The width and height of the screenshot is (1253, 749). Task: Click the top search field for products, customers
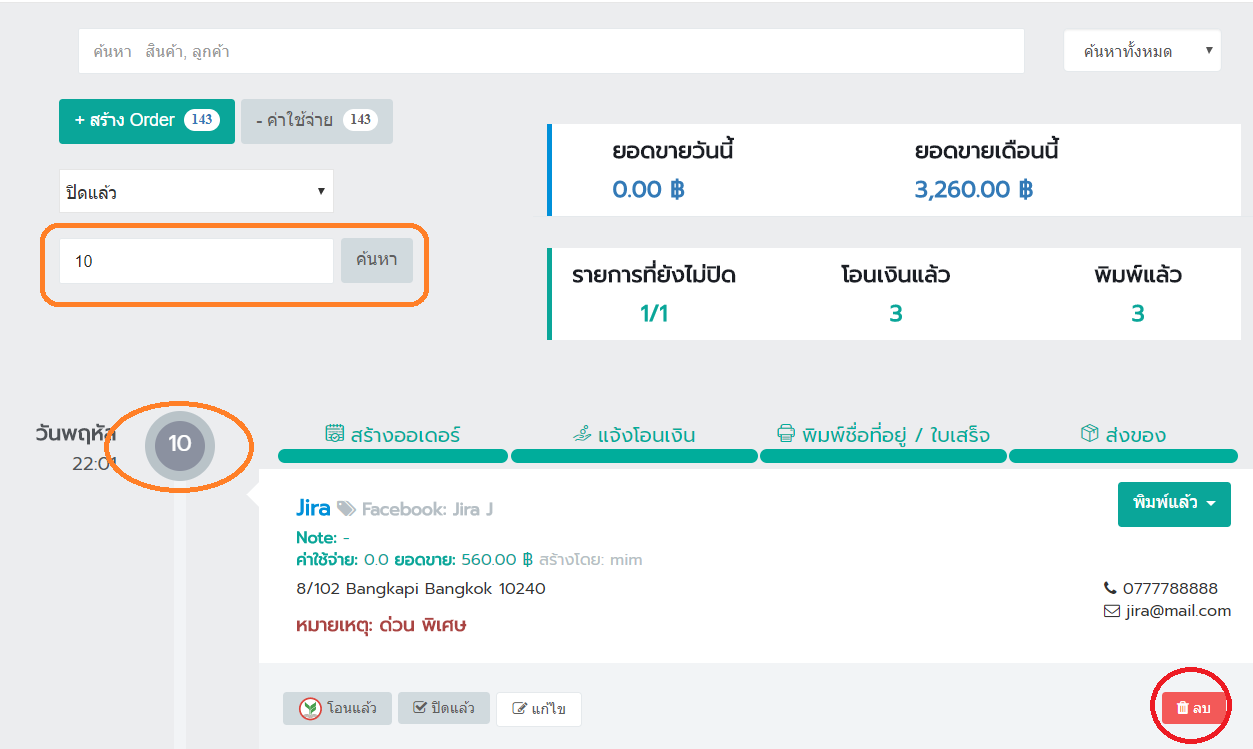pos(551,51)
